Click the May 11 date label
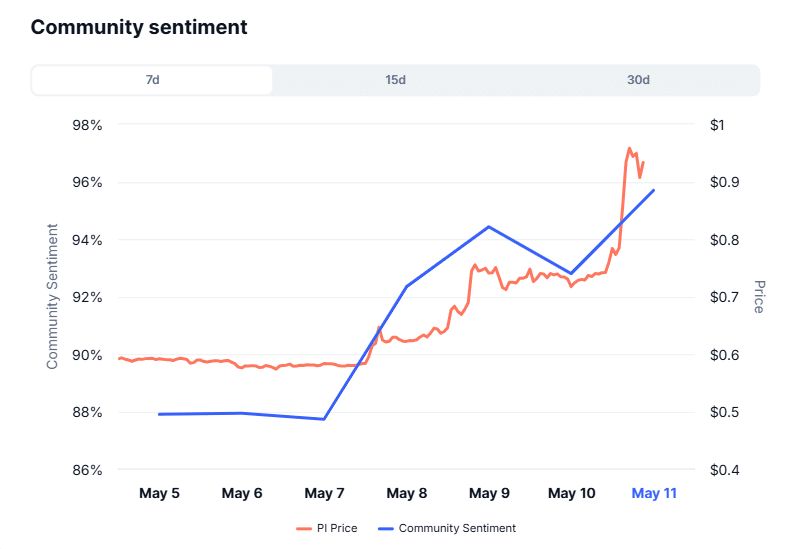Viewport: 803px width, 549px height. [654, 493]
